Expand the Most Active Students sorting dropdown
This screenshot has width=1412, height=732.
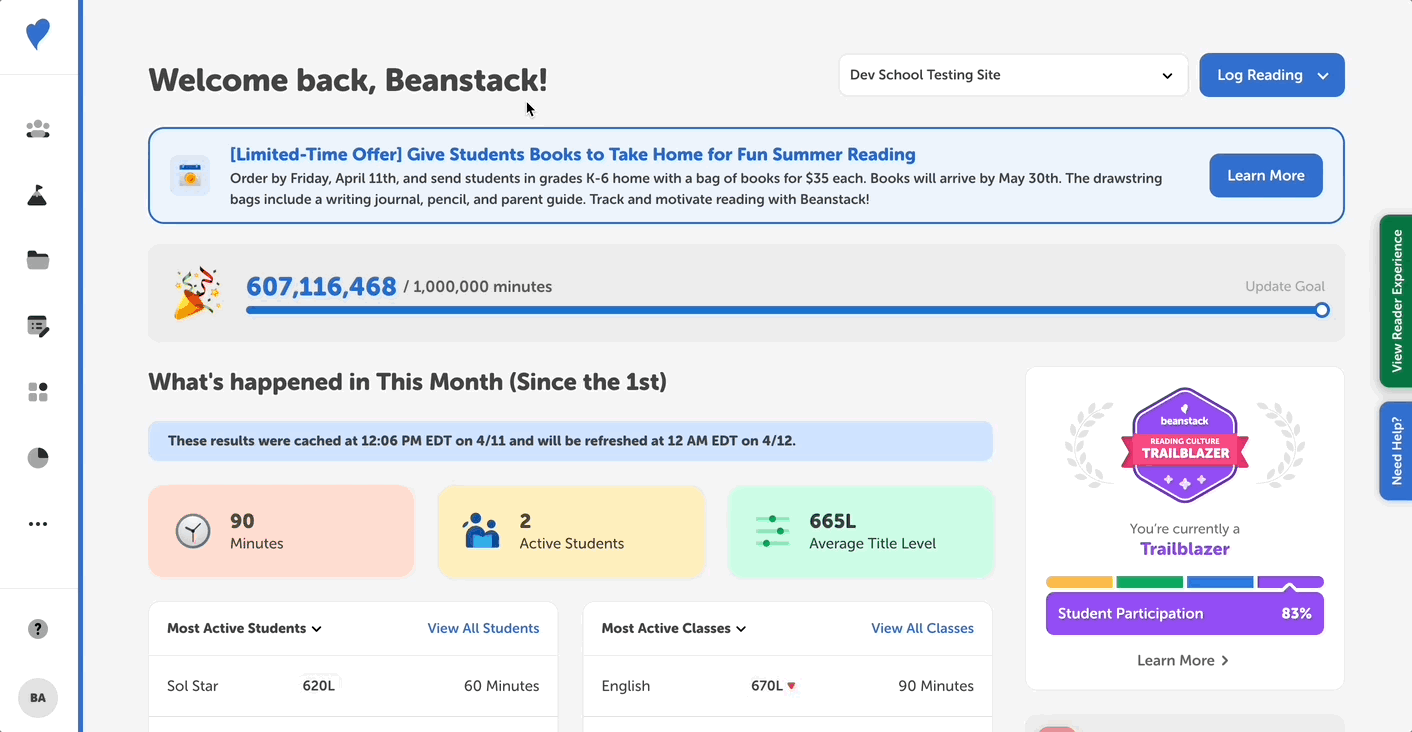tap(317, 628)
